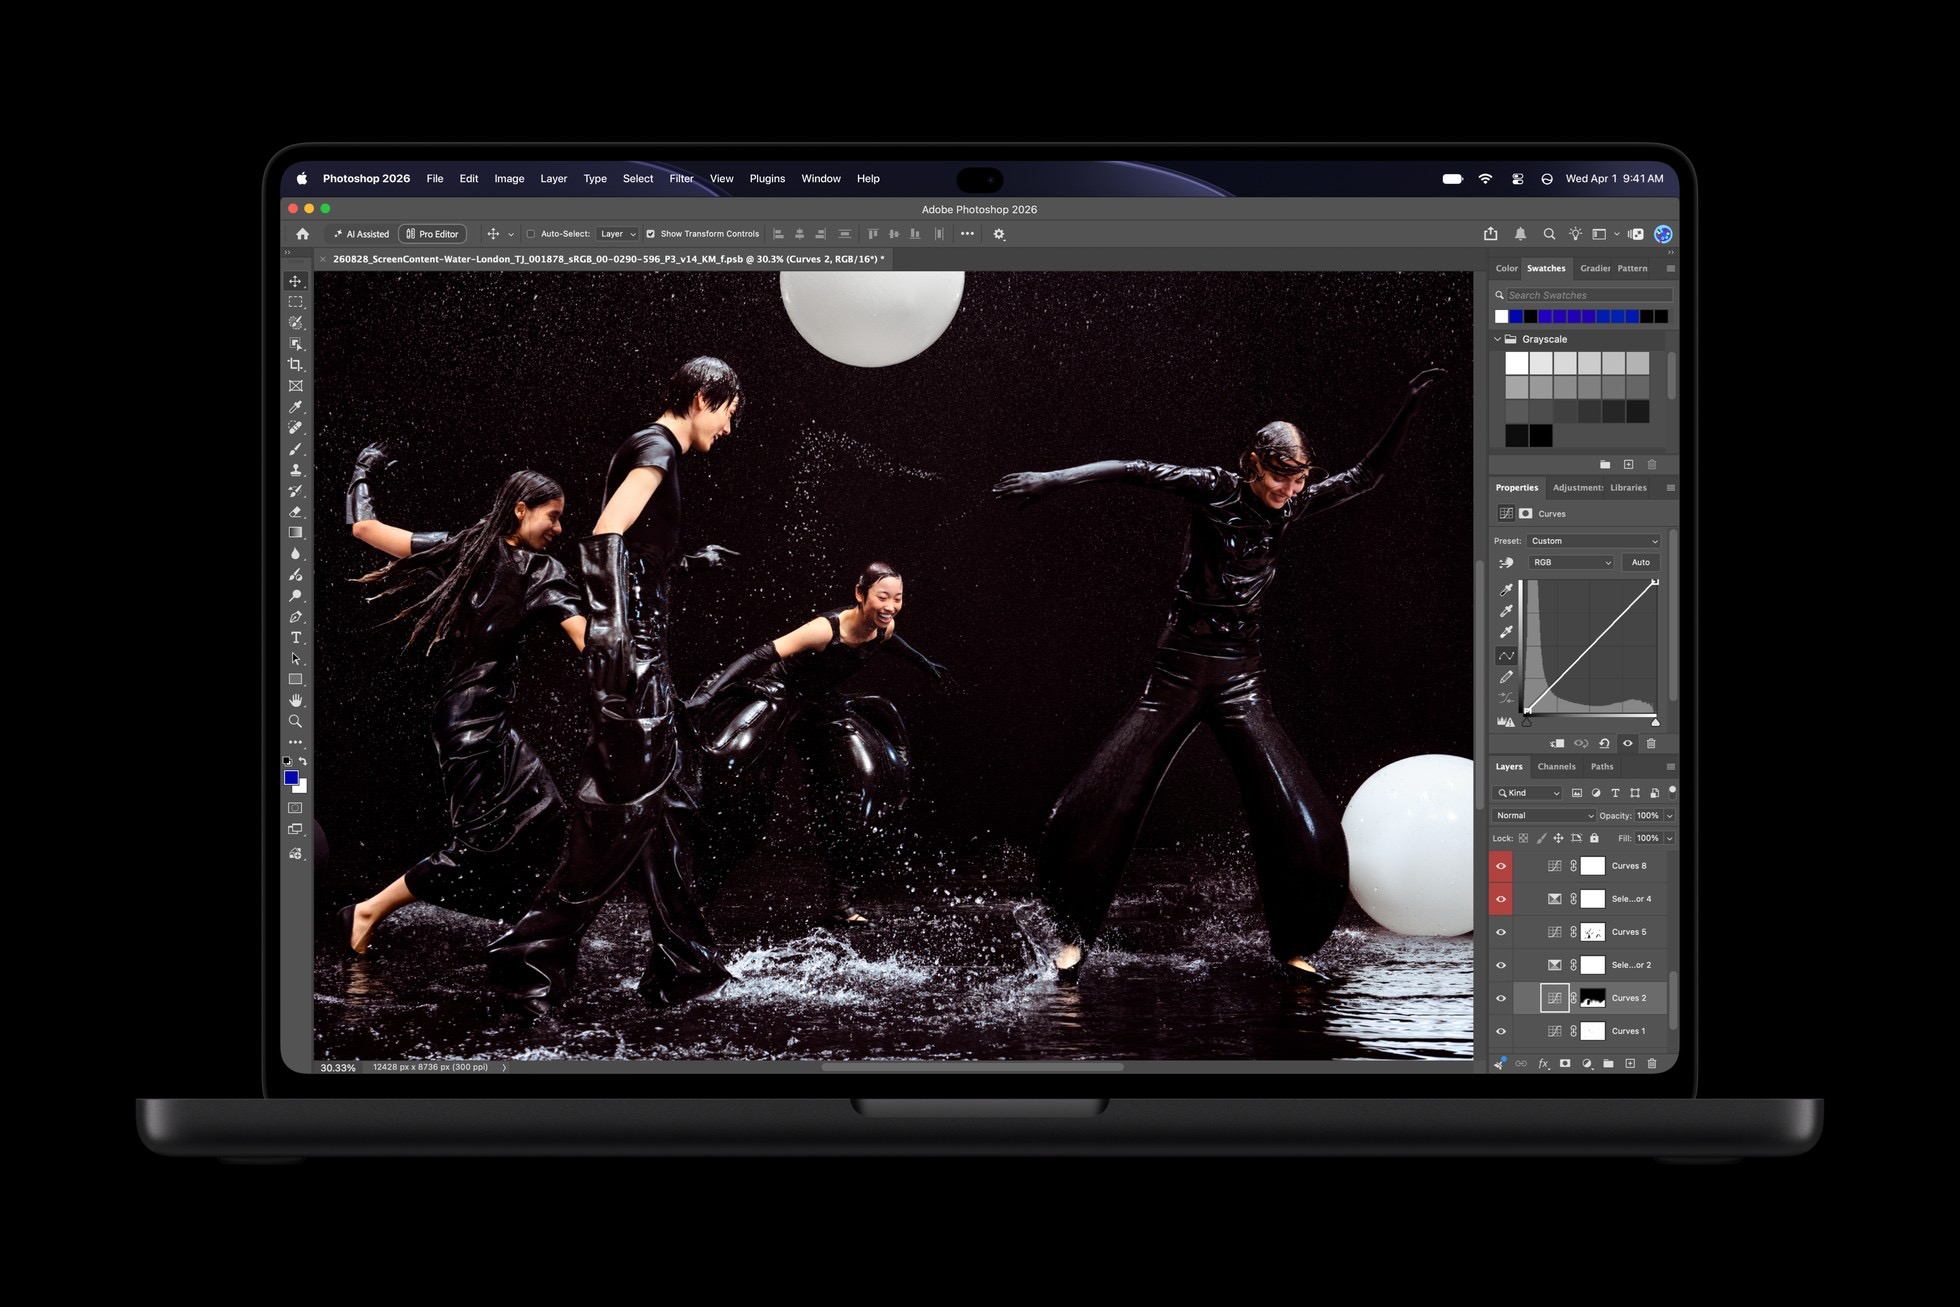The width and height of the screenshot is (1960, 1307).
Task: Toggle Auto-Select checkbox
Action: [531, 234]
